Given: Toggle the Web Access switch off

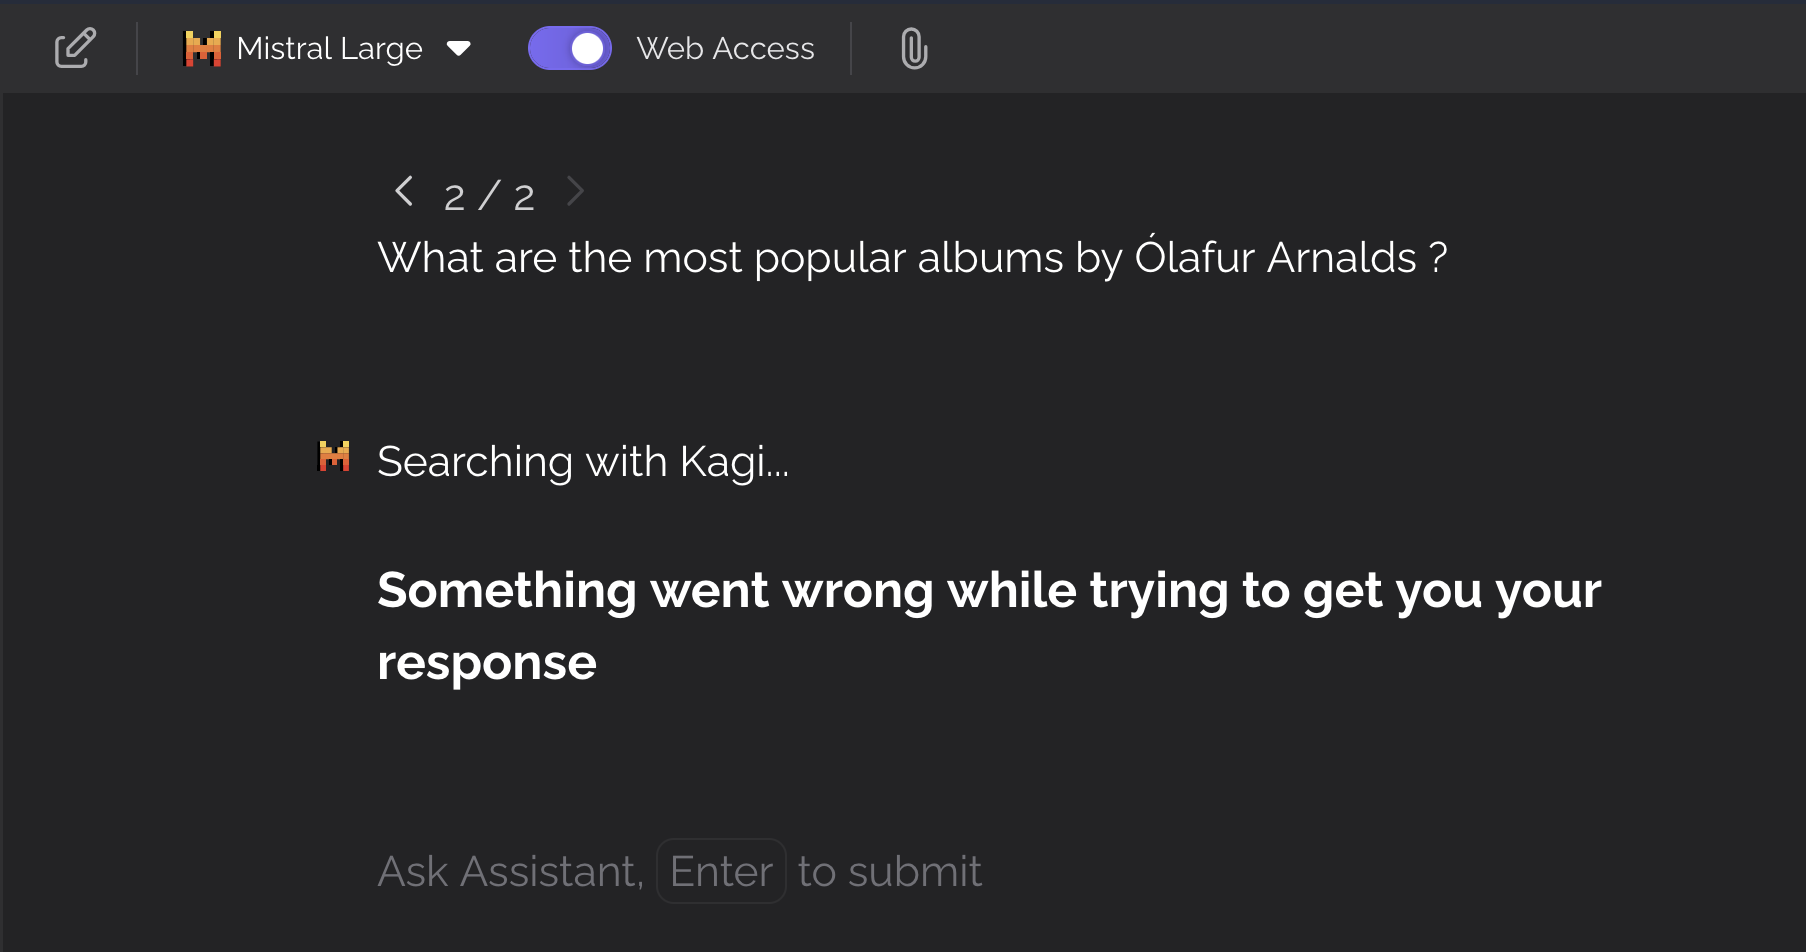Looking at the screenshot, I should (569, 48).
